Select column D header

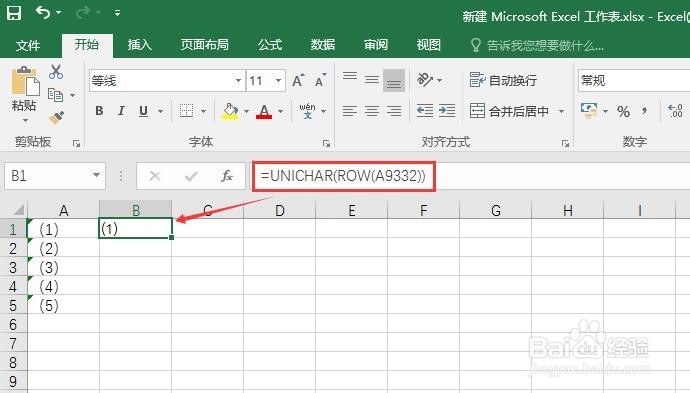pyautogui.click(x=279, y=210)
